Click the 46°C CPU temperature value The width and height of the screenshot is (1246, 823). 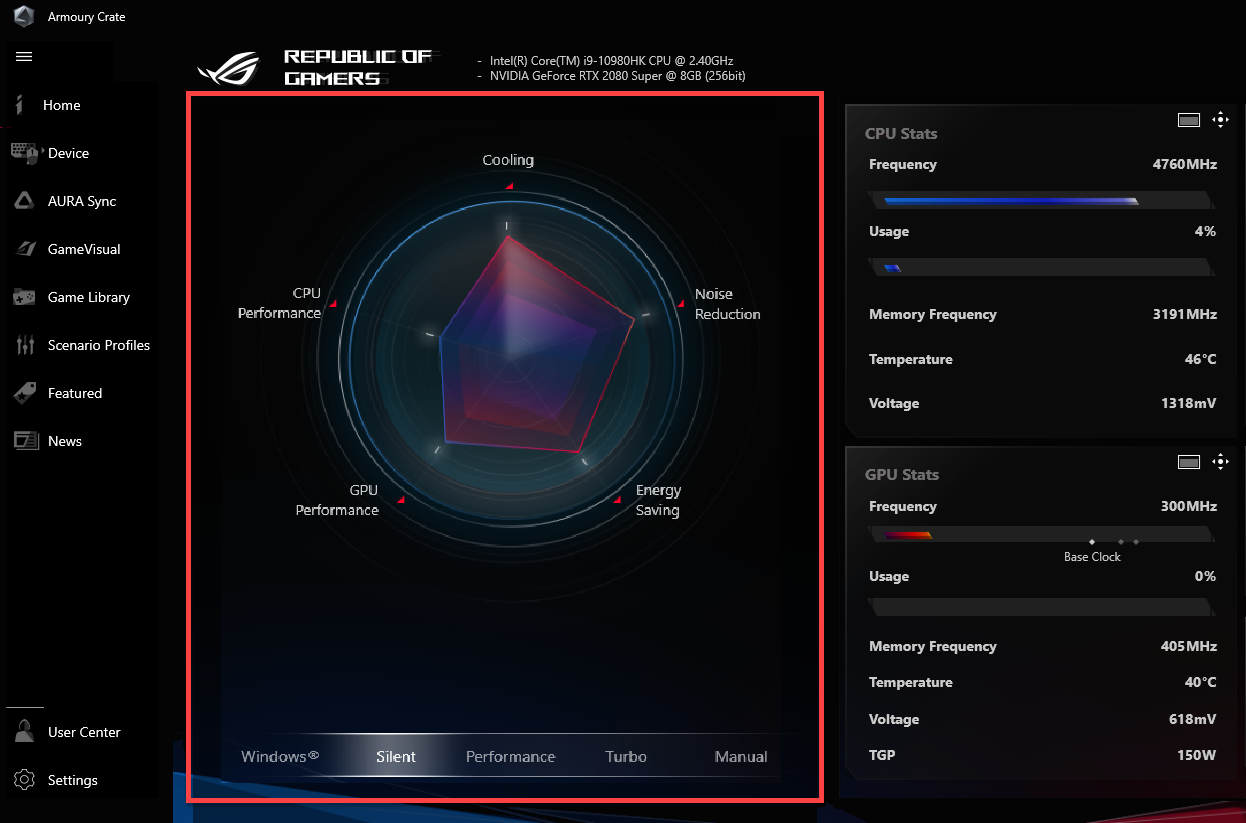tap(1201, 359)
